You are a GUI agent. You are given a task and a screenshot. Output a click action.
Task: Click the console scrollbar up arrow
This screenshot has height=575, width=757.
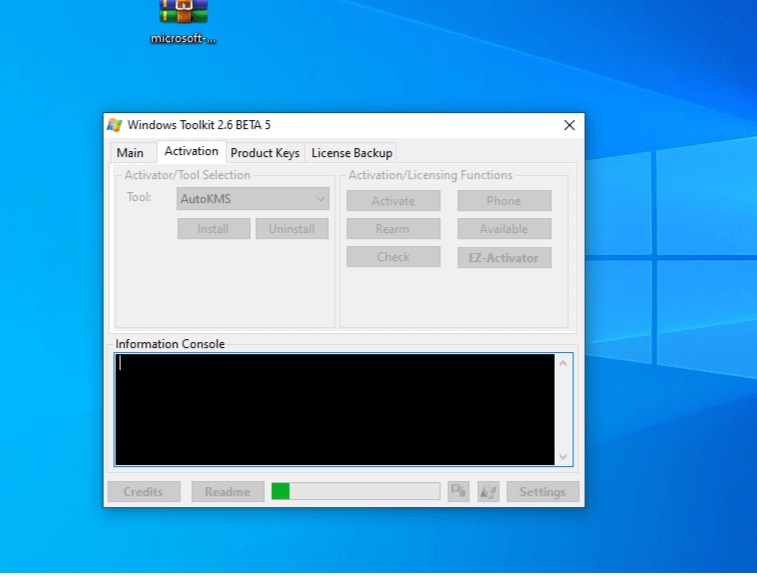[563, 363]
